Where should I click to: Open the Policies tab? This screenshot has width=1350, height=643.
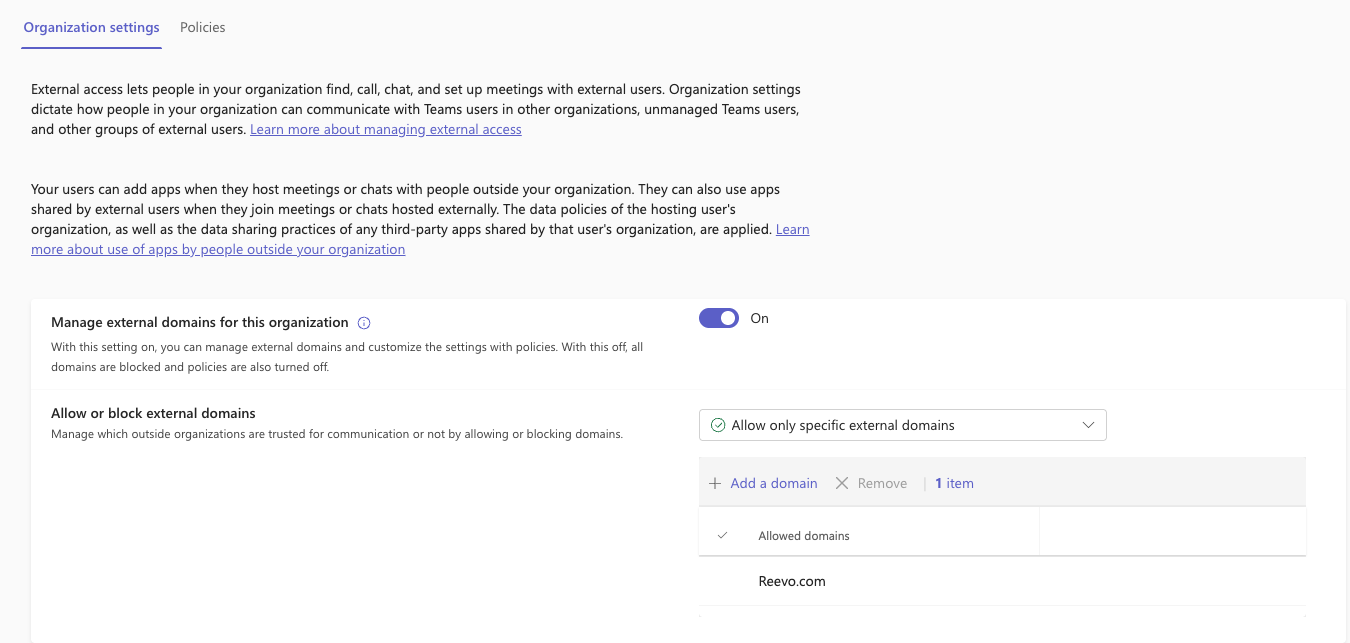202,28
